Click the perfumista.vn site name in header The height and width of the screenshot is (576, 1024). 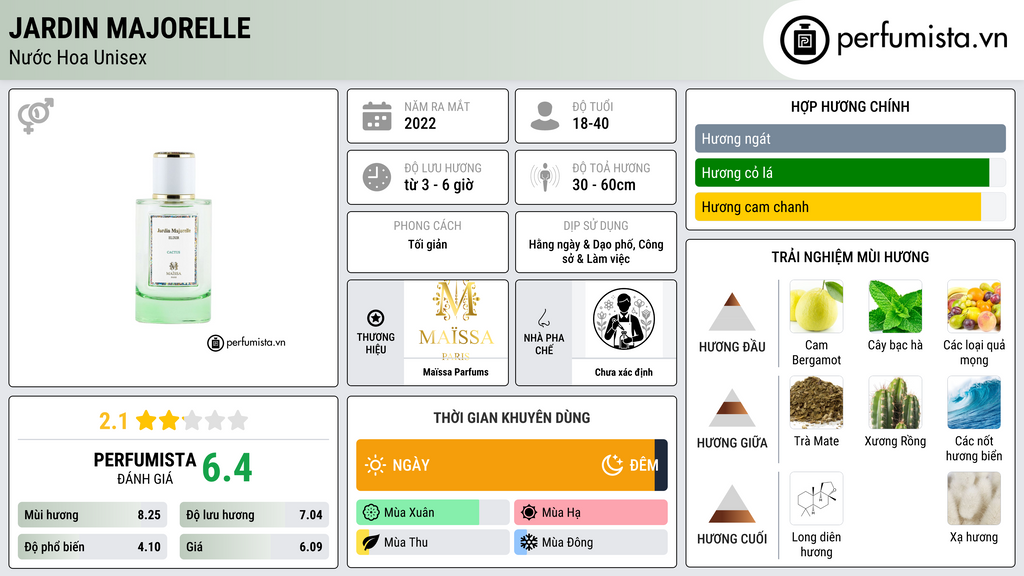[922, 38]
